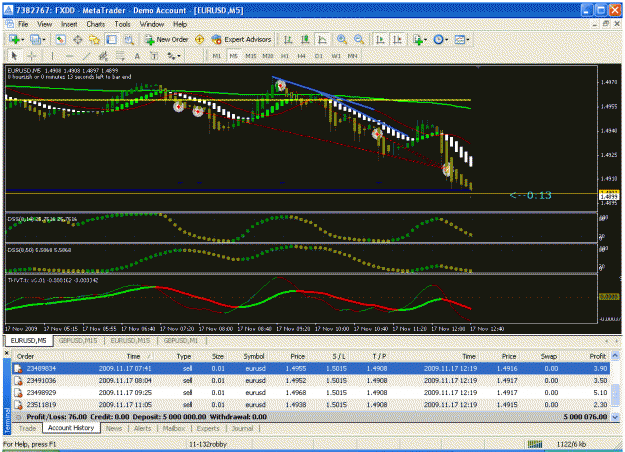
Task: Switch chart to H4 timeframe
Action: [302, 56]
